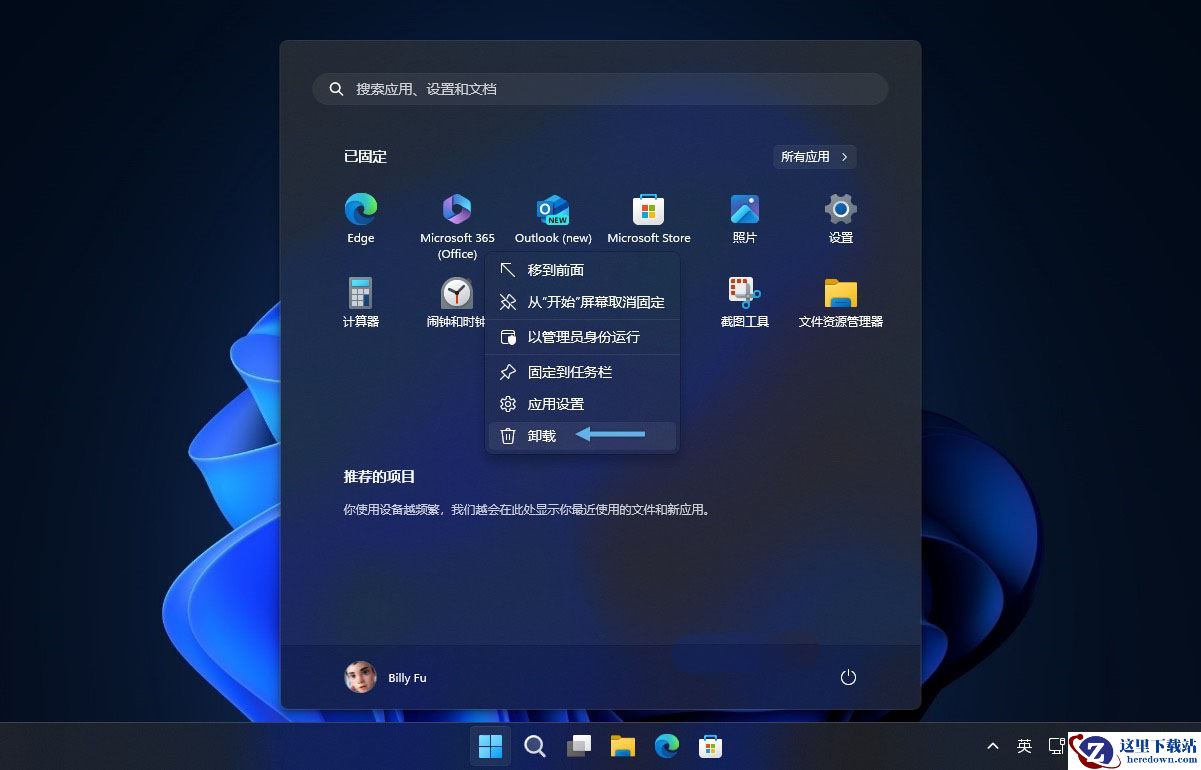This screenshot has width=1201, height=770.
Task: Select 以管理员身份运行 menu item
Action: click(x=582, y=337)
